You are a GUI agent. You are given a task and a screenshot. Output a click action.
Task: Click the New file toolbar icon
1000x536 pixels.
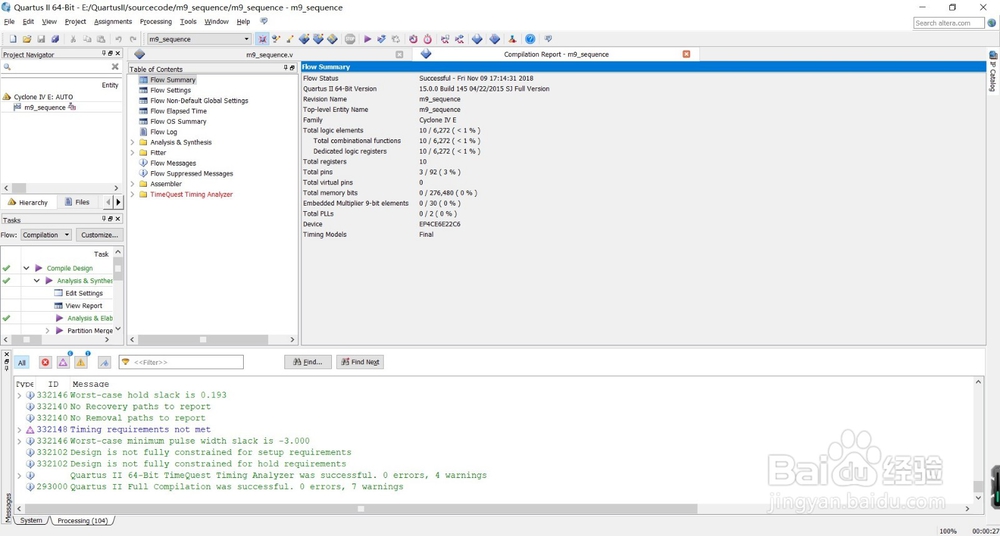[13, 39]
